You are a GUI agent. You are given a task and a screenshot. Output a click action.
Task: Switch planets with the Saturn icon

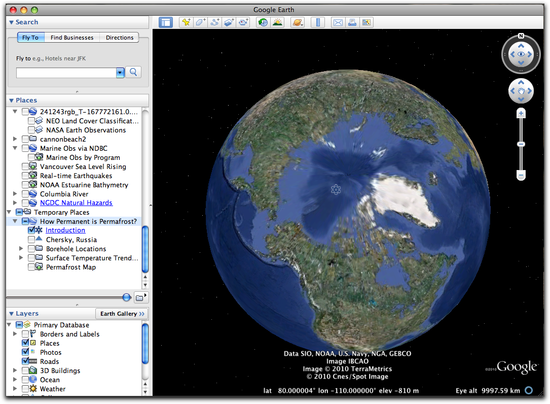[297, 23]
